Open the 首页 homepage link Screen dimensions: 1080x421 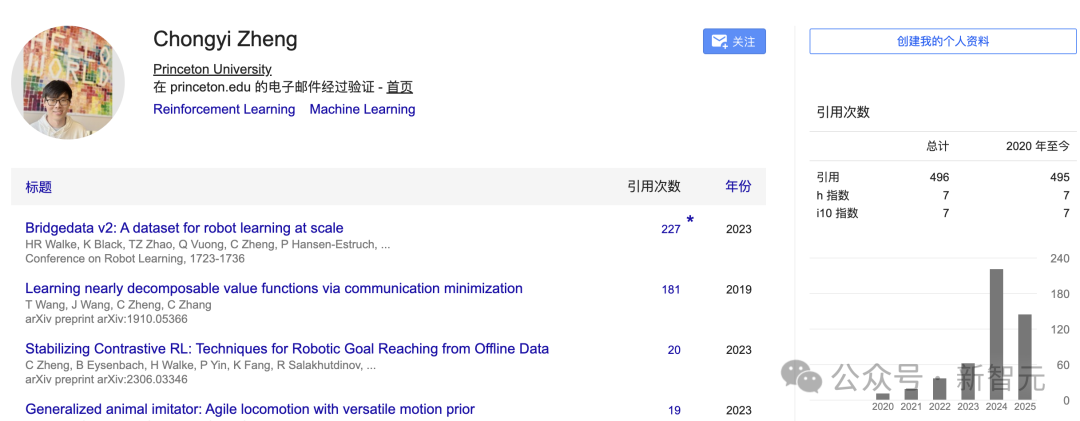[399, 88]
